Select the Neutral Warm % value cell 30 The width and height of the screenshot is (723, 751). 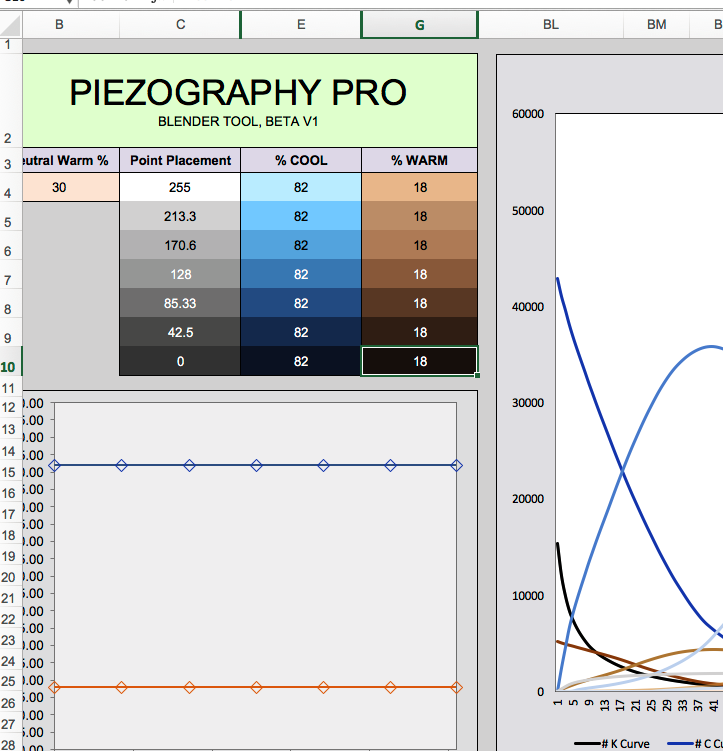pyautogui.click(x=60, y=187)
